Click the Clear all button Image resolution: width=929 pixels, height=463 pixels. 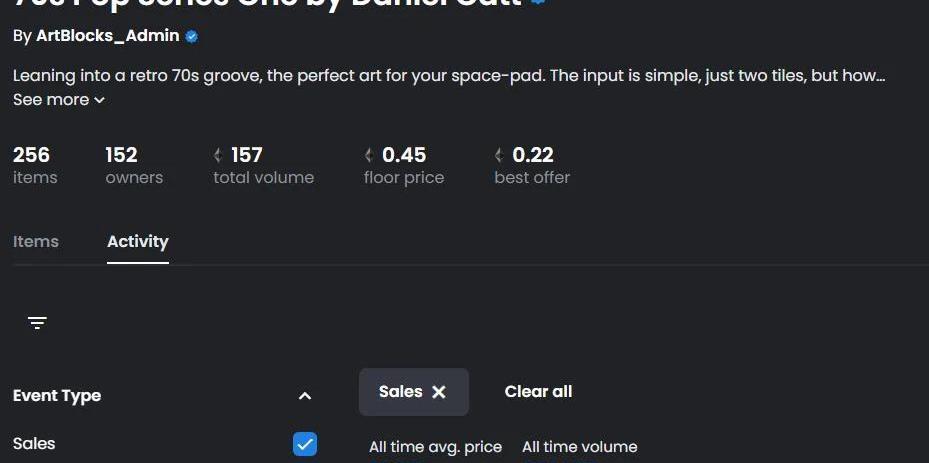tap(538, 391)
